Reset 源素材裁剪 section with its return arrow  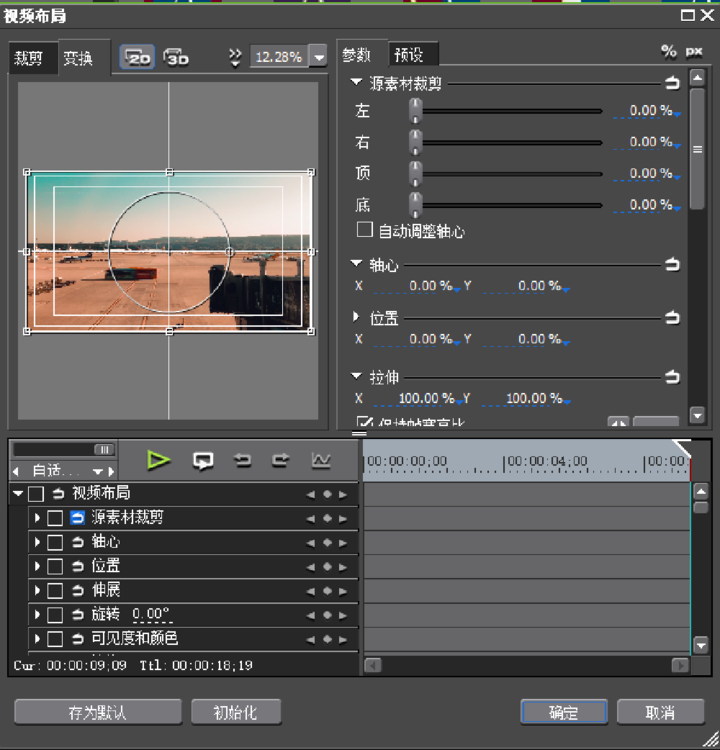(x=672, y=83)
